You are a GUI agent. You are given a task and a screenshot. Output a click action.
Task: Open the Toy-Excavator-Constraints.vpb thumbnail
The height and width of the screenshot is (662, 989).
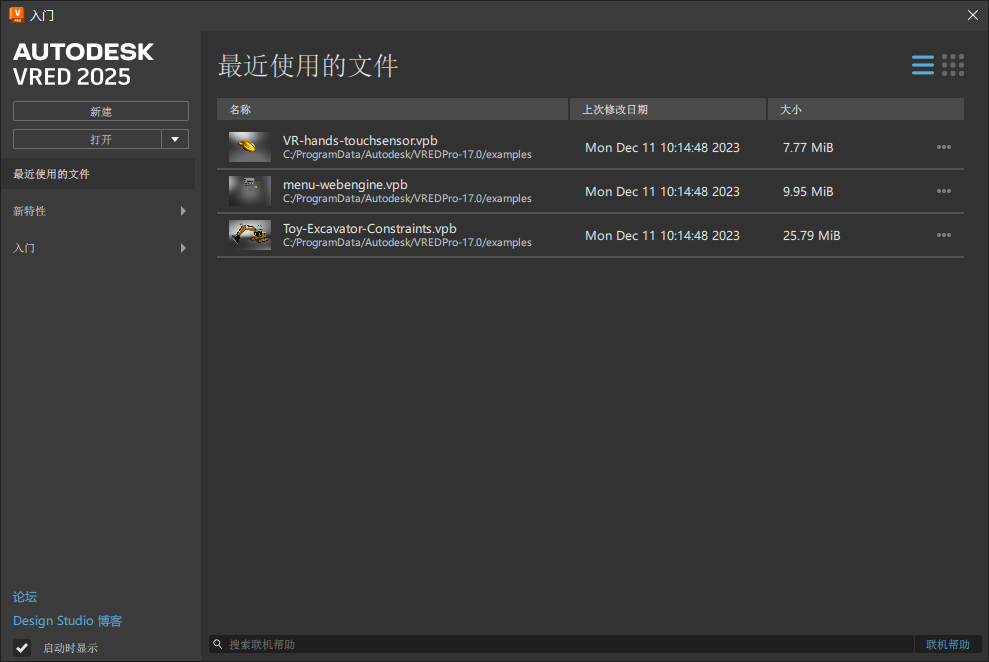click(250, 235)
